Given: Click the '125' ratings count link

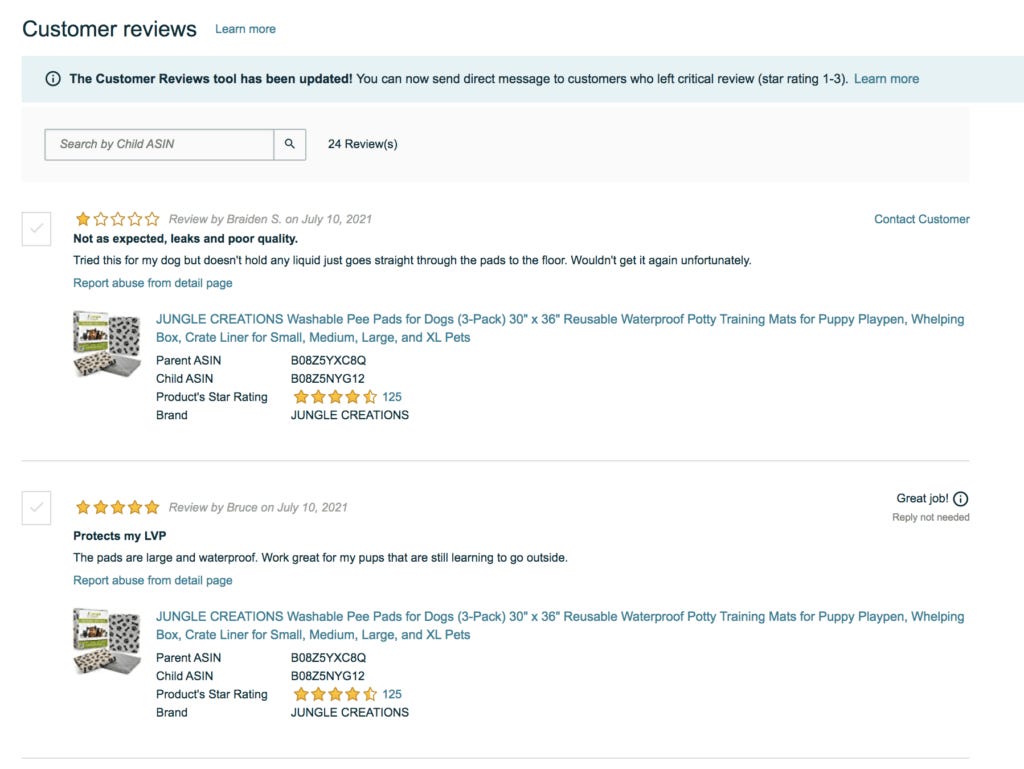Looking at the screenshot, I should pos(391,397).
